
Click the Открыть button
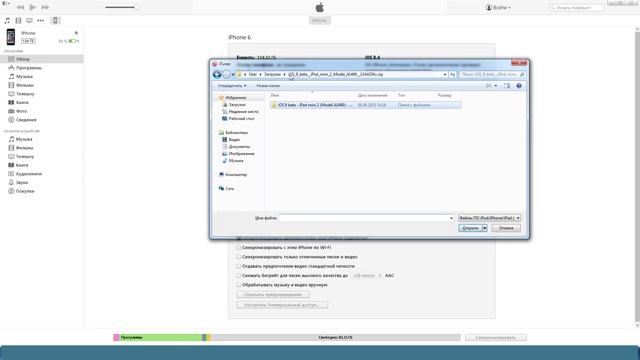pyautogui.click(x=470, y=228)
